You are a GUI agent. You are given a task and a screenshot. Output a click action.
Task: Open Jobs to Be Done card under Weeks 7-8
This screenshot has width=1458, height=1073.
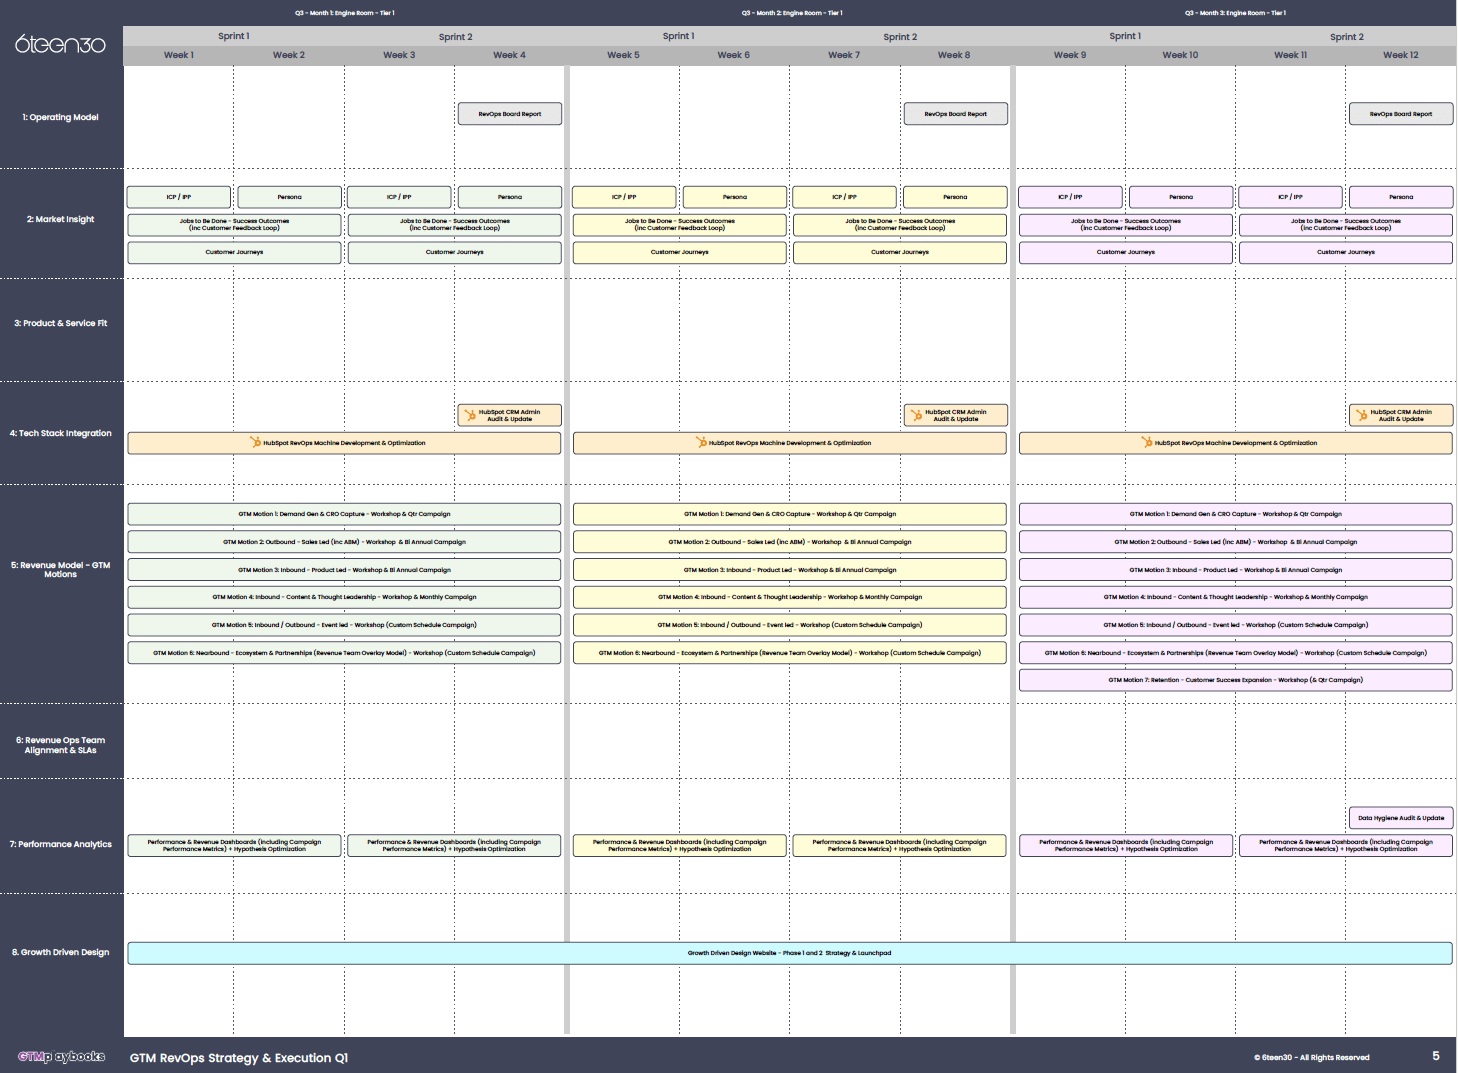[900, 225]
